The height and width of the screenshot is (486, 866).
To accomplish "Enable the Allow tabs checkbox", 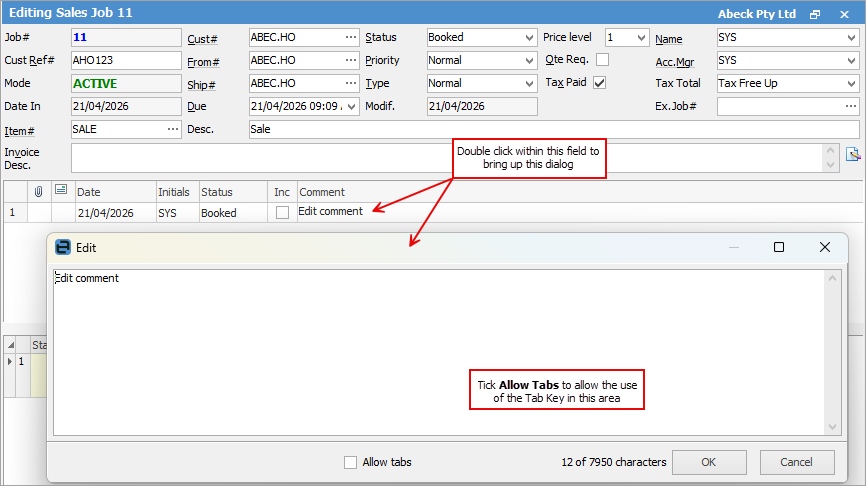I will (x=350, y=462).
